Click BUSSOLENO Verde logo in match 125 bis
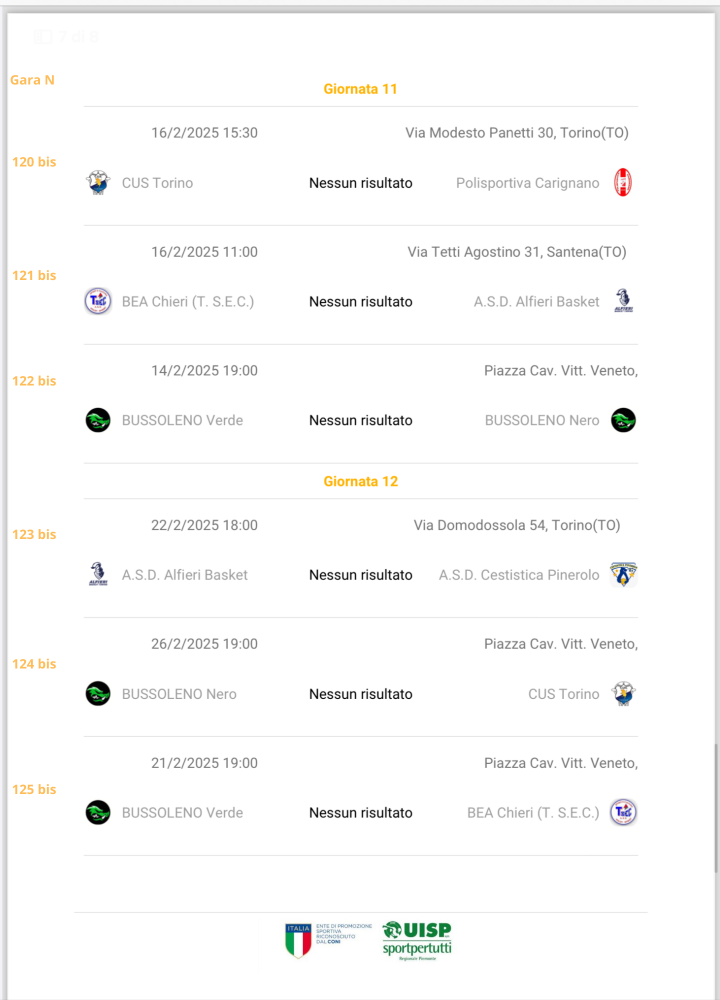720x1000 pixels. [x=98, y=813]
